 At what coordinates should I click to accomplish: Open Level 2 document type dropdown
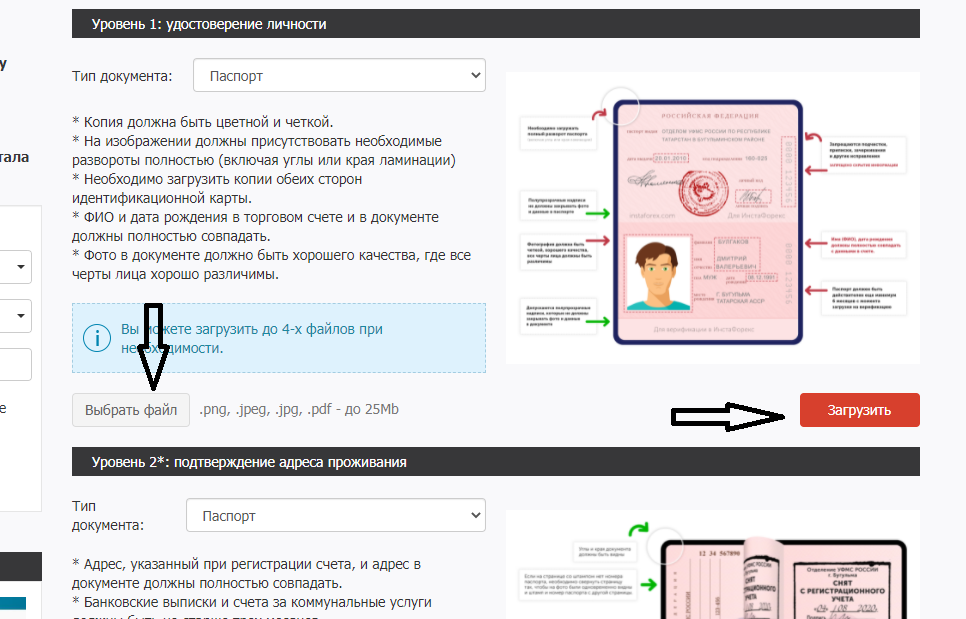click(335, 516)
